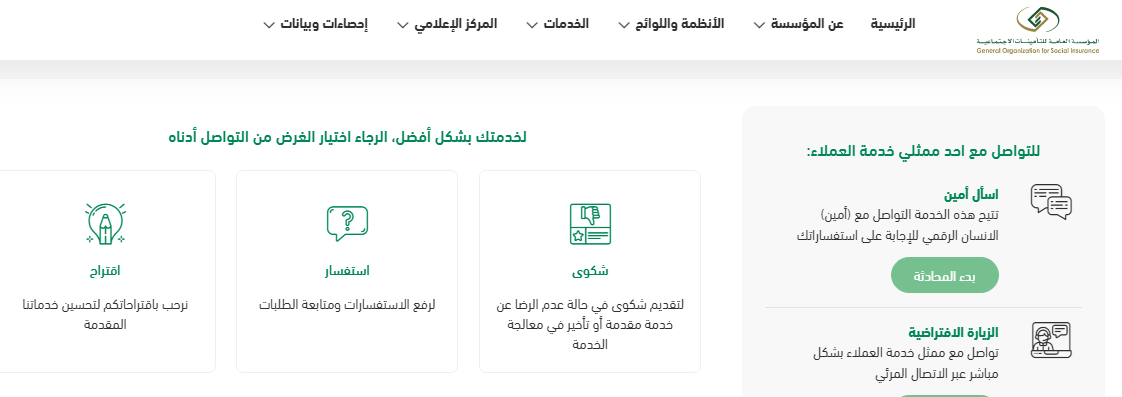Click the GOSI logo in the header
1122x397 pixels.
[1038, 29]
